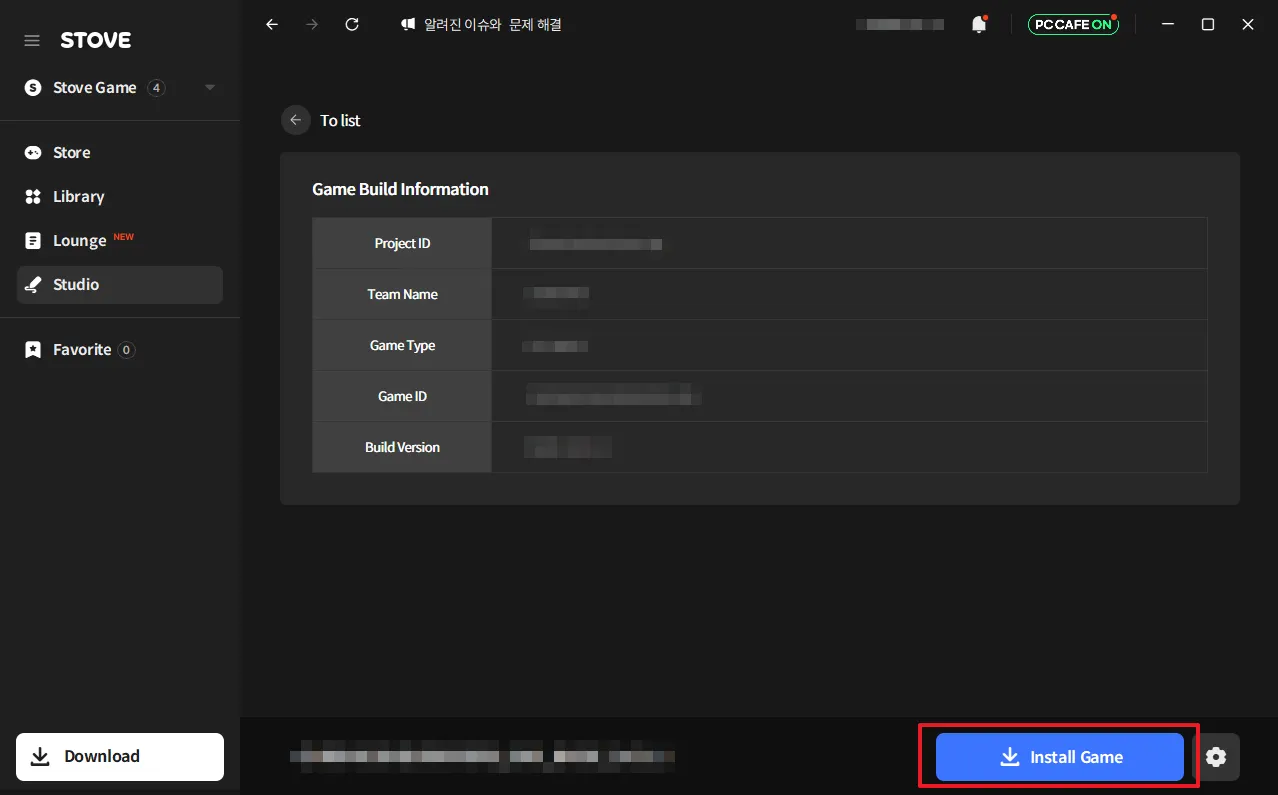Screen dimensions: 1278x795
Task: Click the Favorite bookmark icon
Action: (x=33, y=349)
